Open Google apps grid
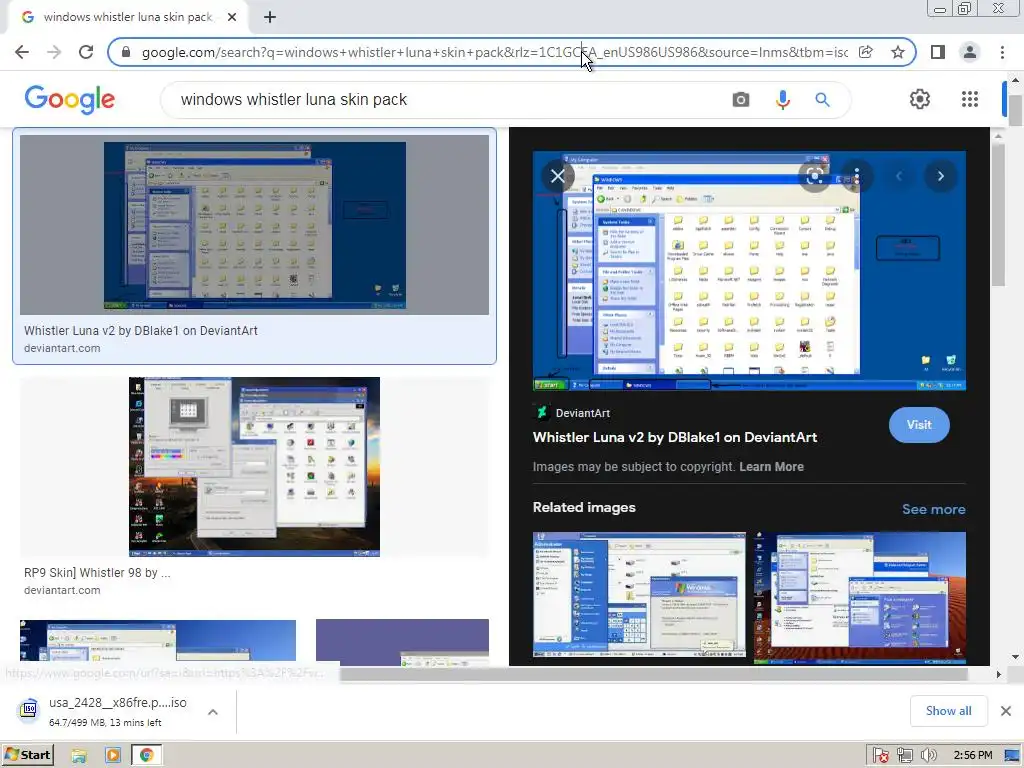Screen dimensions: 1024x768 pyautogui.click(x=970, y=99)
